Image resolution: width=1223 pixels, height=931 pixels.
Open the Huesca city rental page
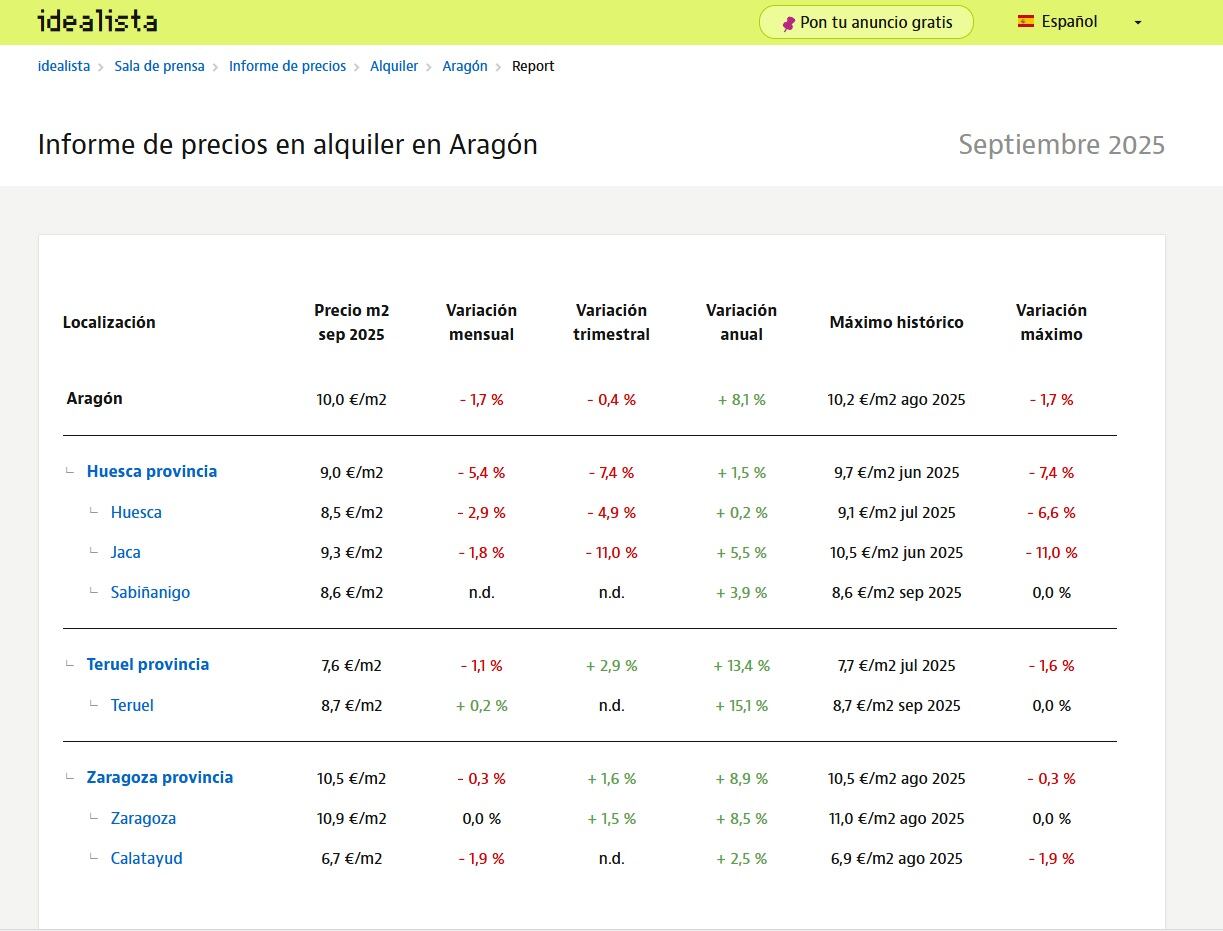pos(136,512)
